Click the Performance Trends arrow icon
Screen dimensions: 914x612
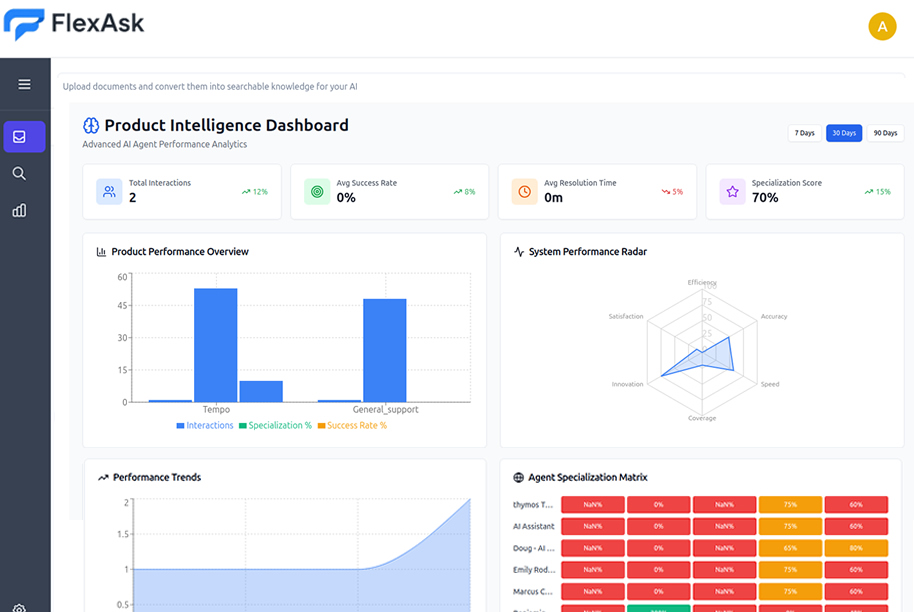(x=103, y=477)
